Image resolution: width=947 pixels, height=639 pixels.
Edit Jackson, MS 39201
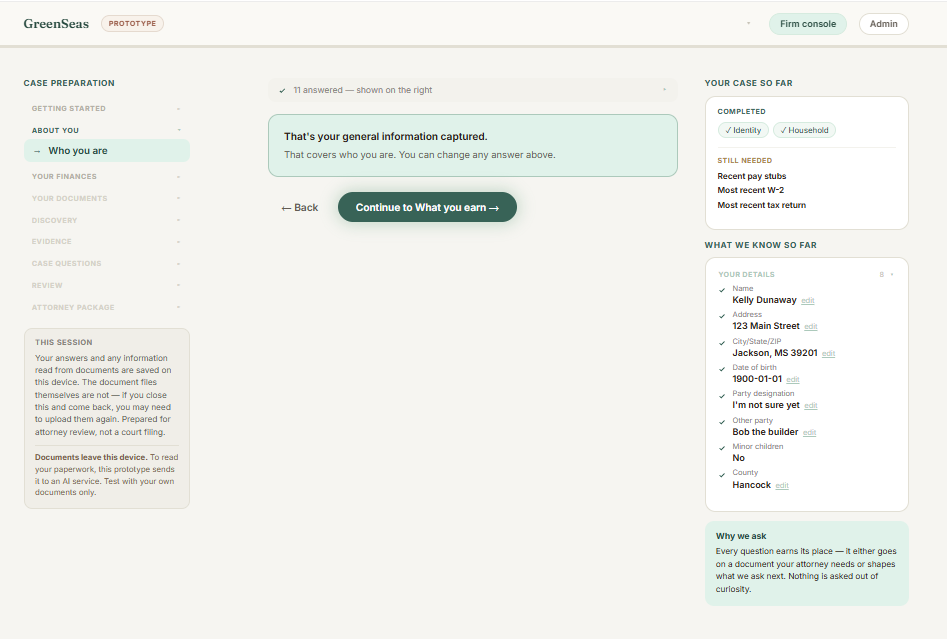(828, 354)
